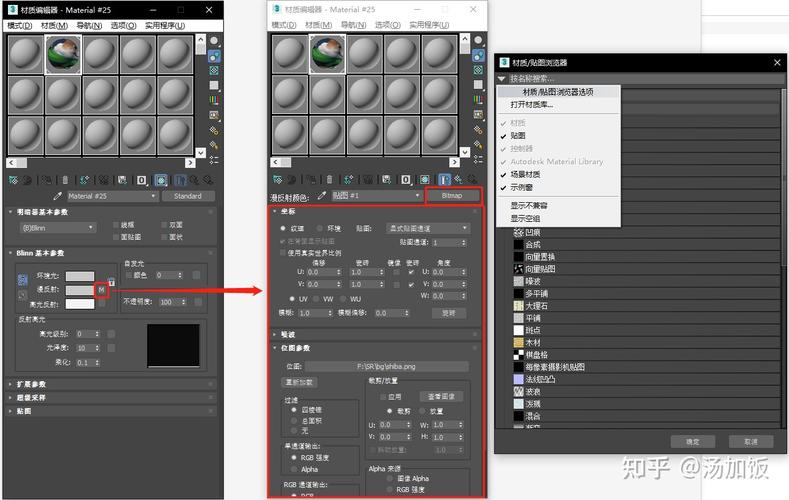Click the material eyedropper next to Material #25

(x=57, y=196)
